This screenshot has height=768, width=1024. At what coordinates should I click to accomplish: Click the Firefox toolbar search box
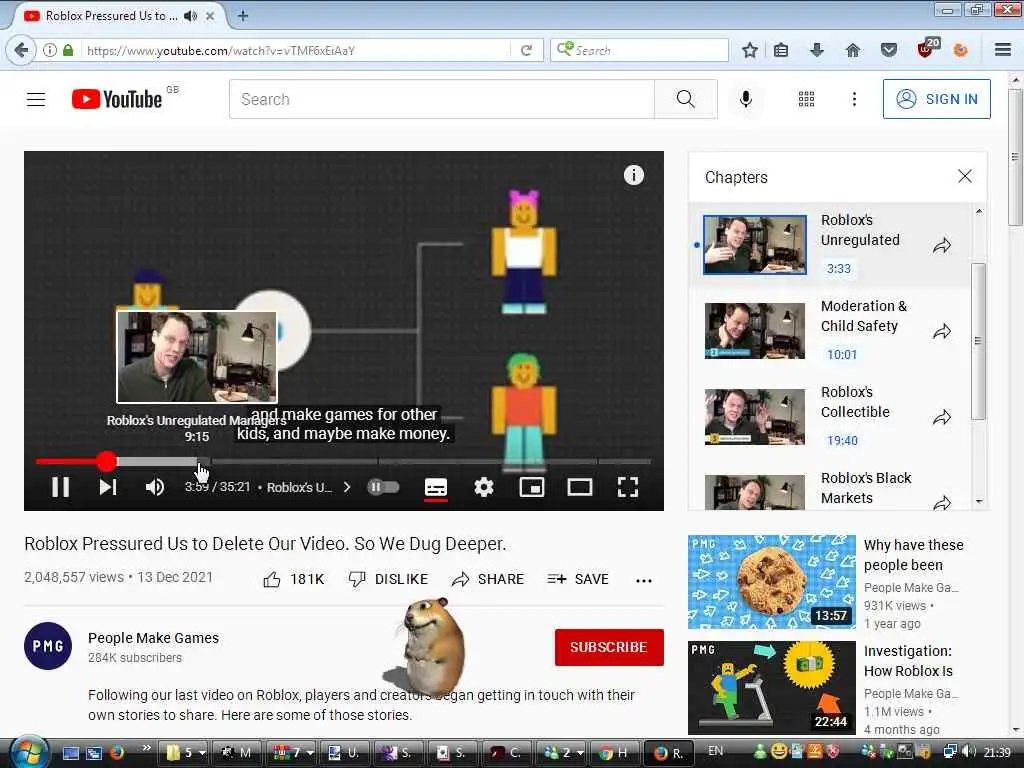[x=639, y=50]
